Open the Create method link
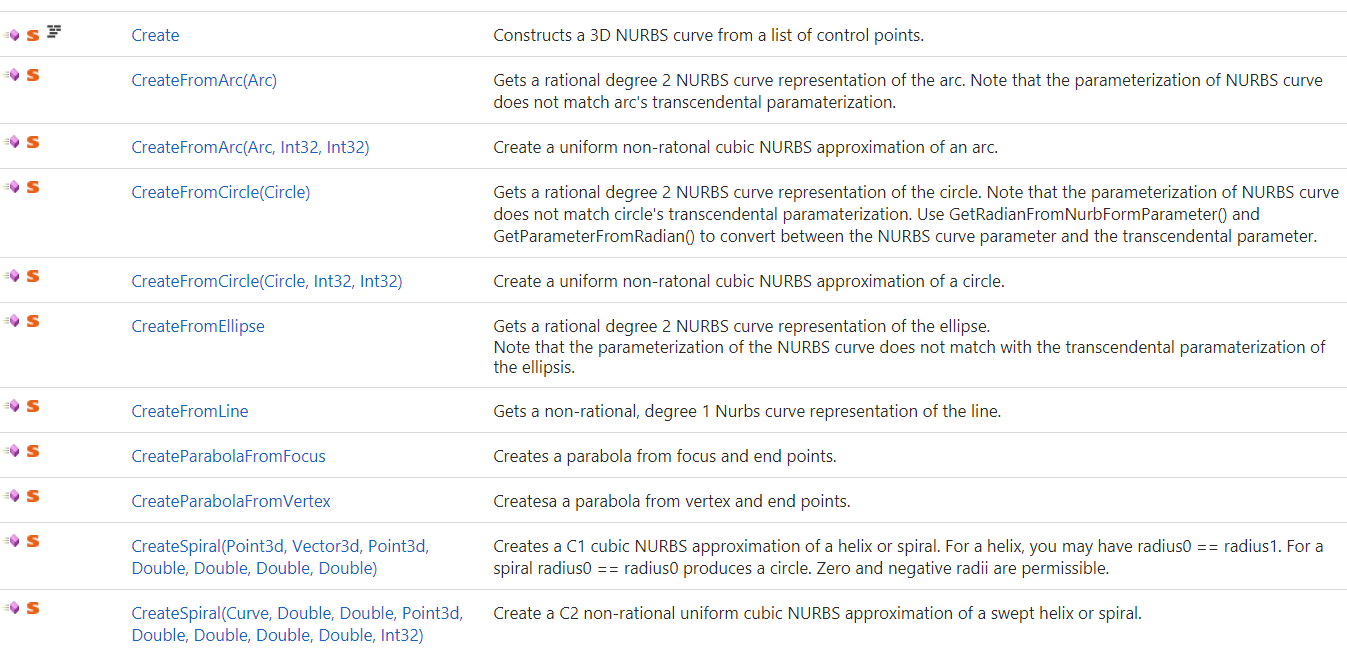Viewport: 1347px width, 651px height. 155,35
